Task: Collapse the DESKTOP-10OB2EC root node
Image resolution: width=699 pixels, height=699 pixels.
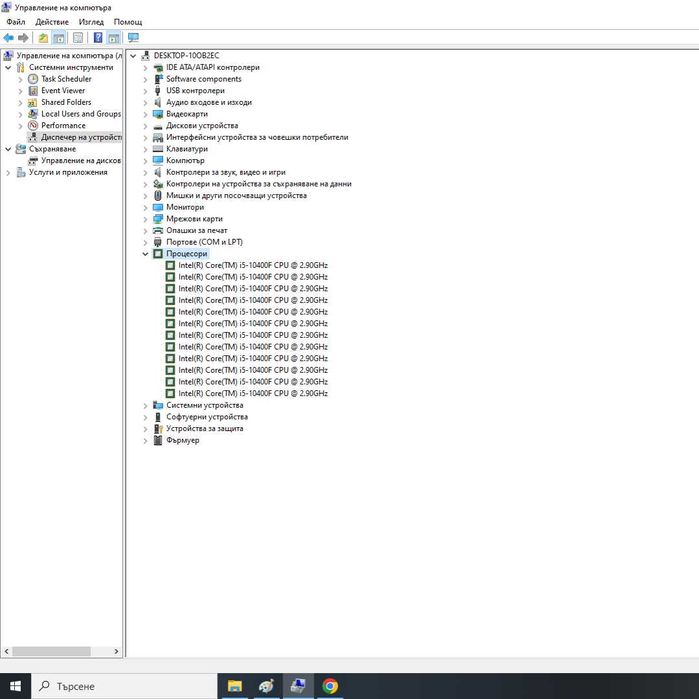Action: [133, 56]
